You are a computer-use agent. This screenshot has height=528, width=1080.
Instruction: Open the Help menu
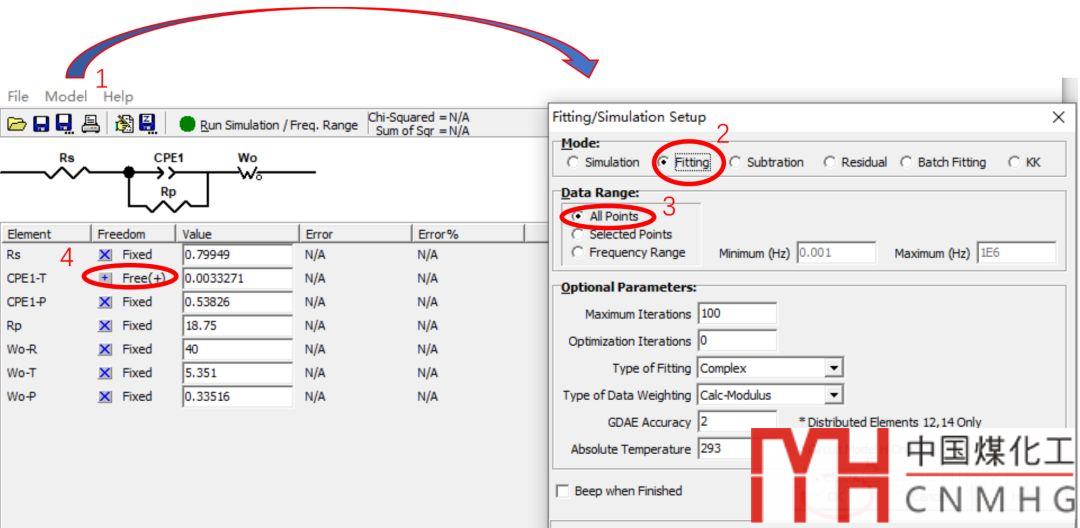[118, 96]
